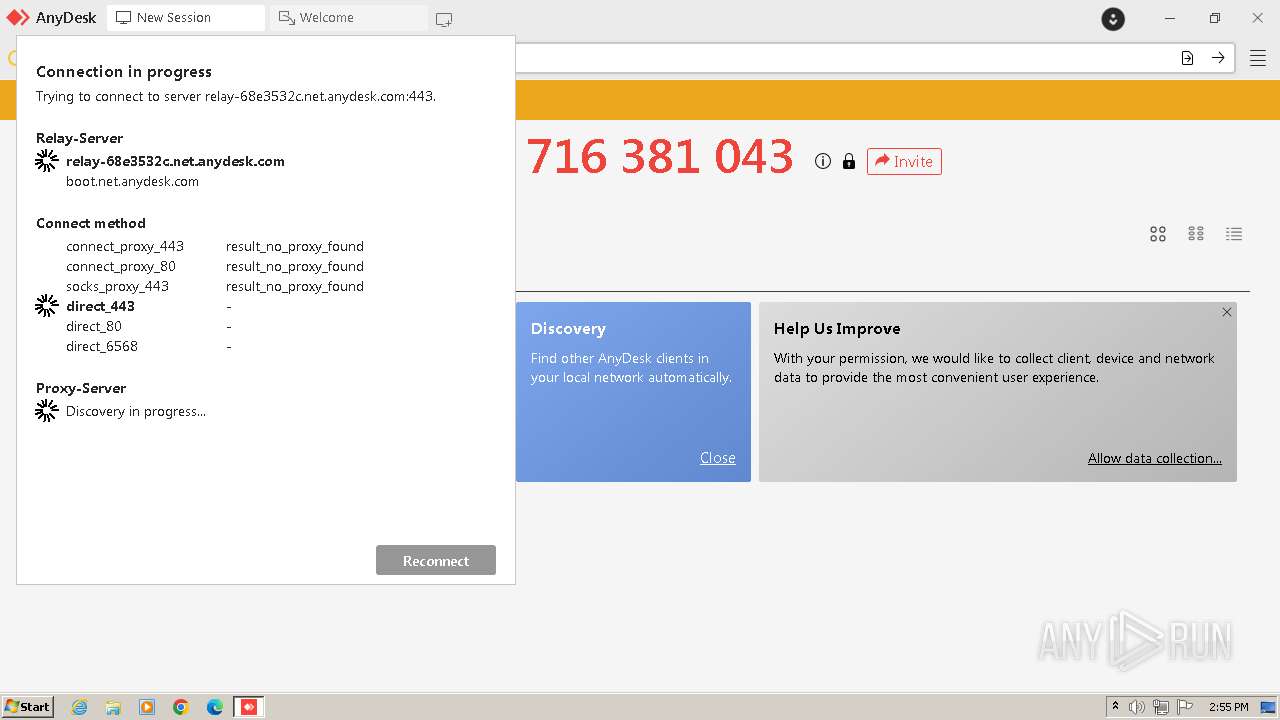Restore the AnyDesk window size

[x=1214, y=18]
